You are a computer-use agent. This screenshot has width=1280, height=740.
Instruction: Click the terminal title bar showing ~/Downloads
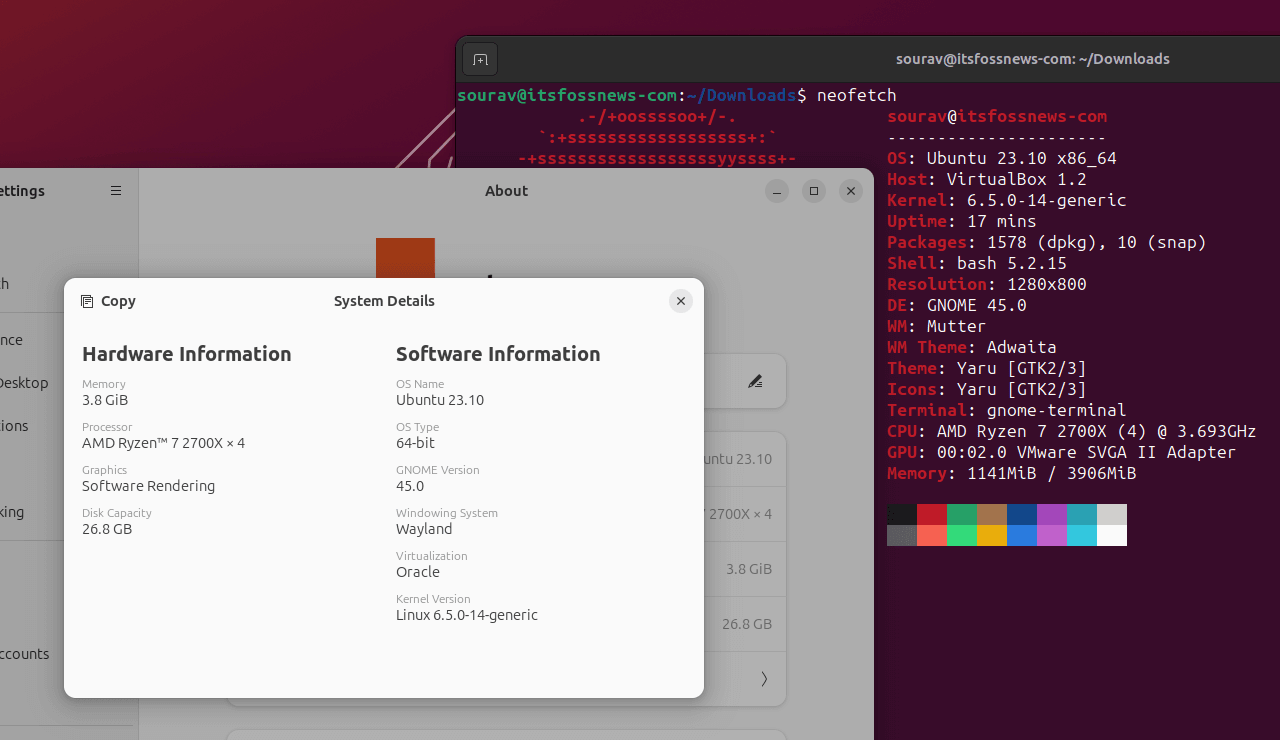coord(1033,59)
